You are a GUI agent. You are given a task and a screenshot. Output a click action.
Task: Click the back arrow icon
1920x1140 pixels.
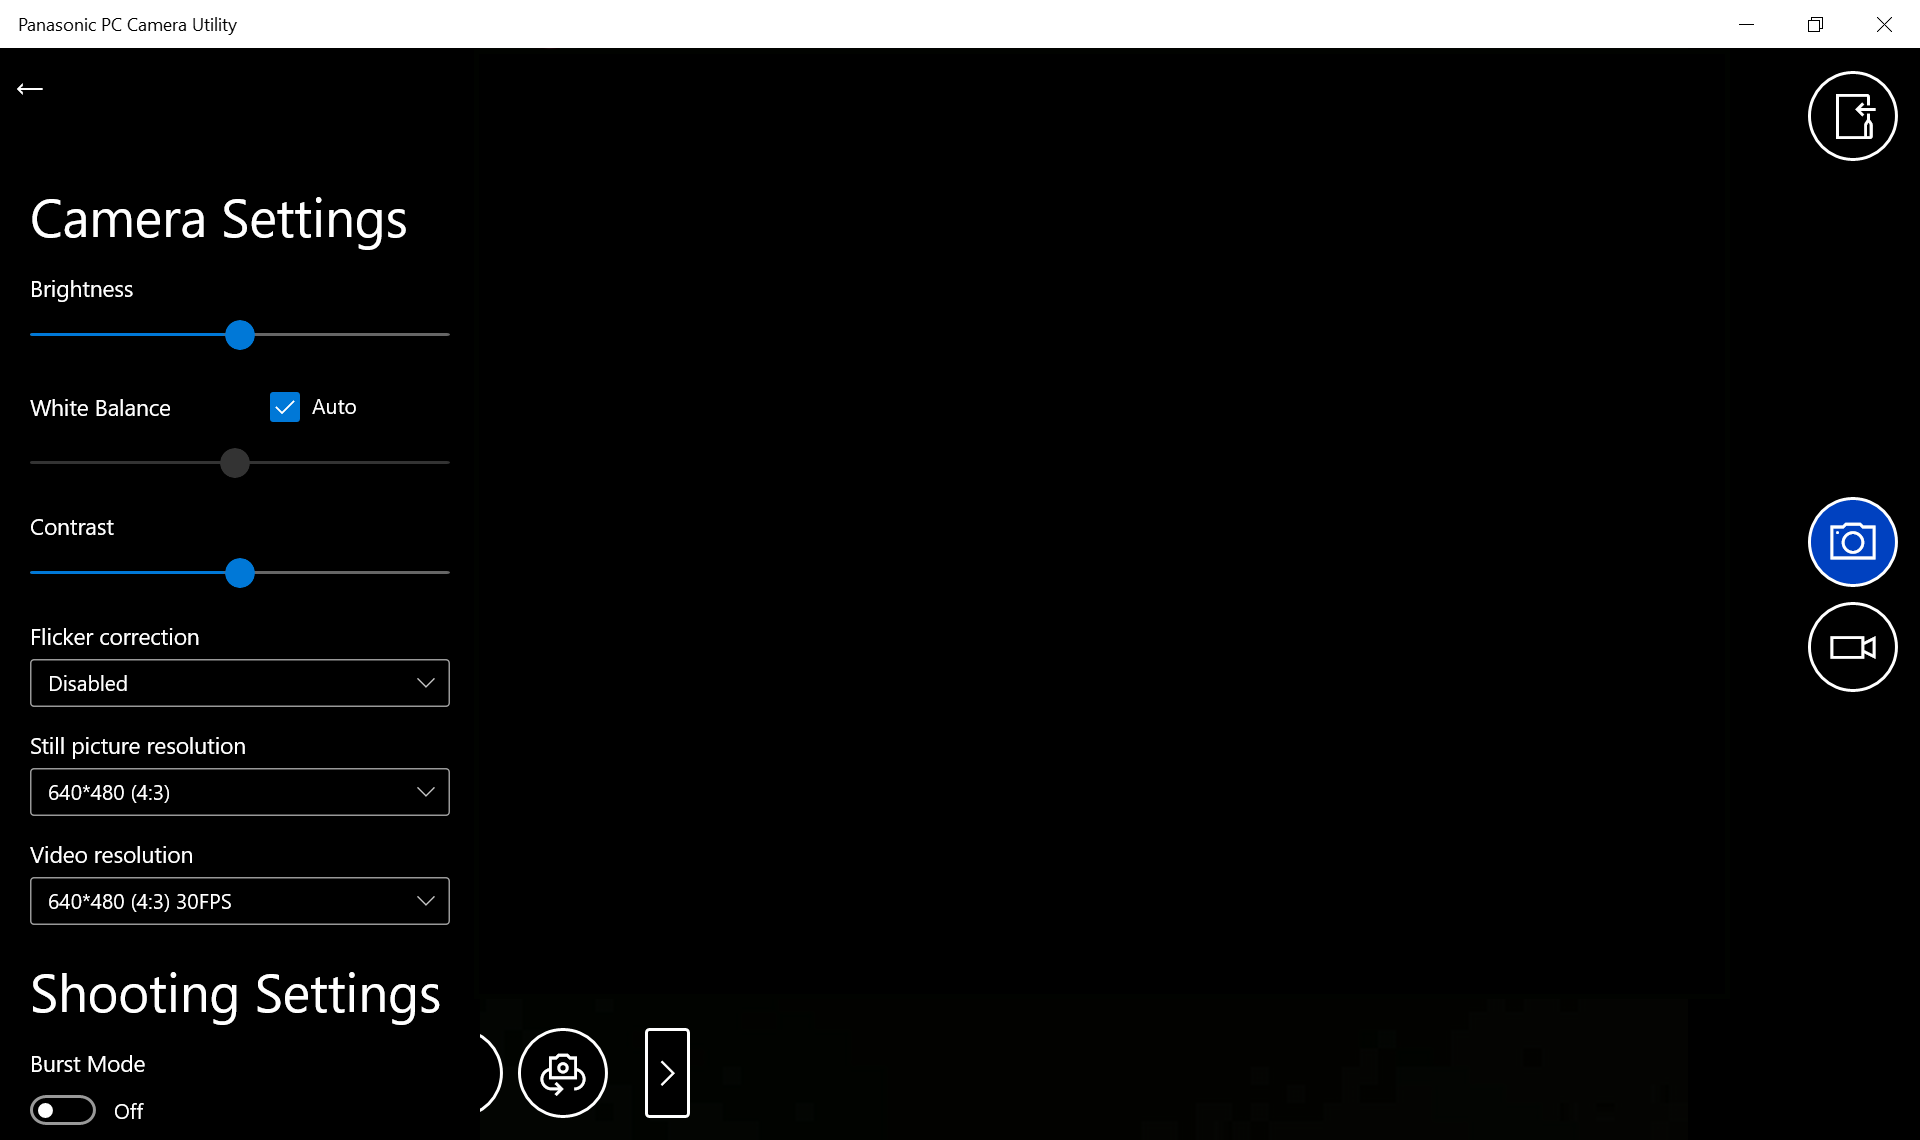click(30, 89)
